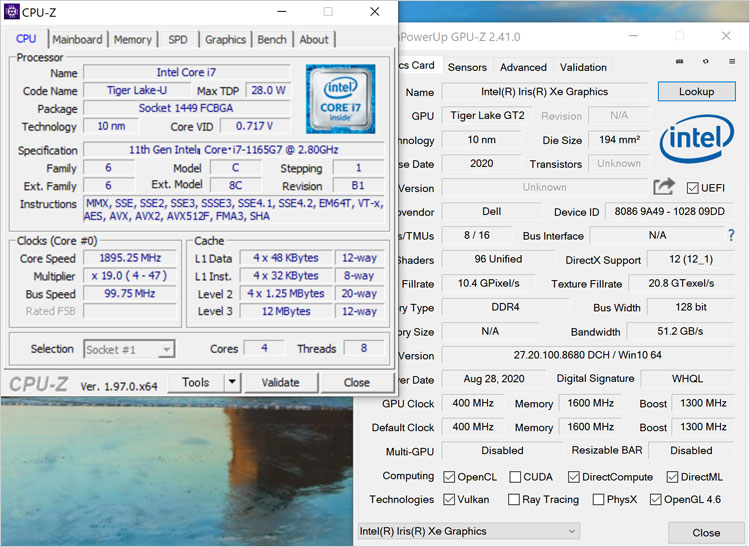Toggle the OpenCL checkbox
The image size is (750, 547).
pos(449,477)
